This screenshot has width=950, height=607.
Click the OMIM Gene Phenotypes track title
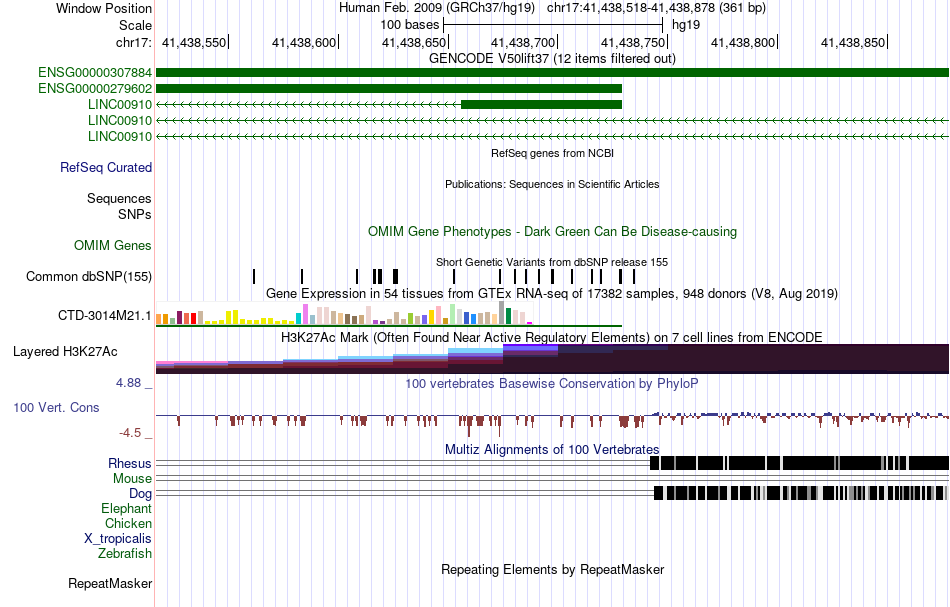(553, 231)
